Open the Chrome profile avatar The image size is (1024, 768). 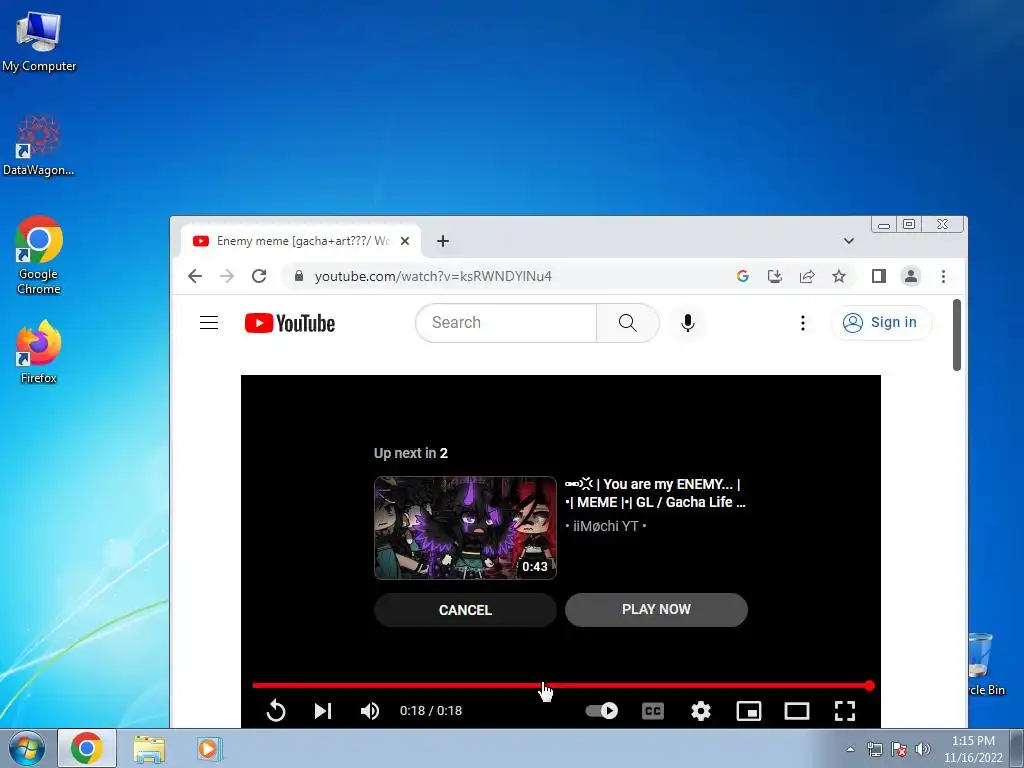tap(911, 276)
